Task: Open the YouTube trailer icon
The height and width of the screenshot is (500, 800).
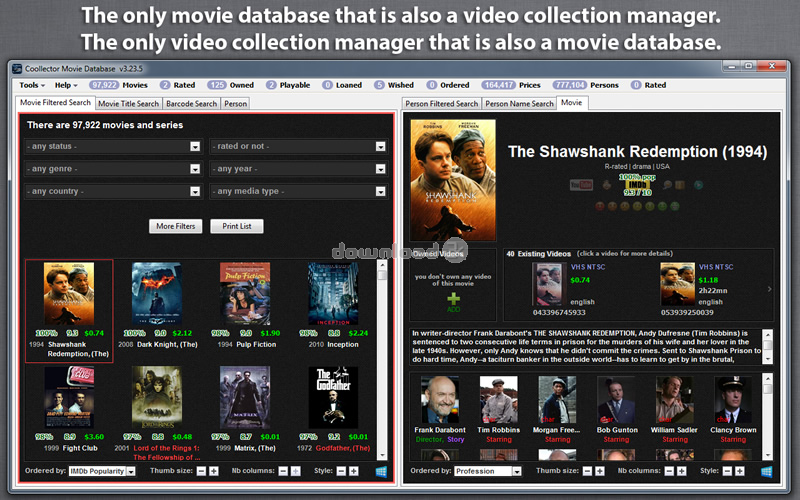Action: point(581,185)
